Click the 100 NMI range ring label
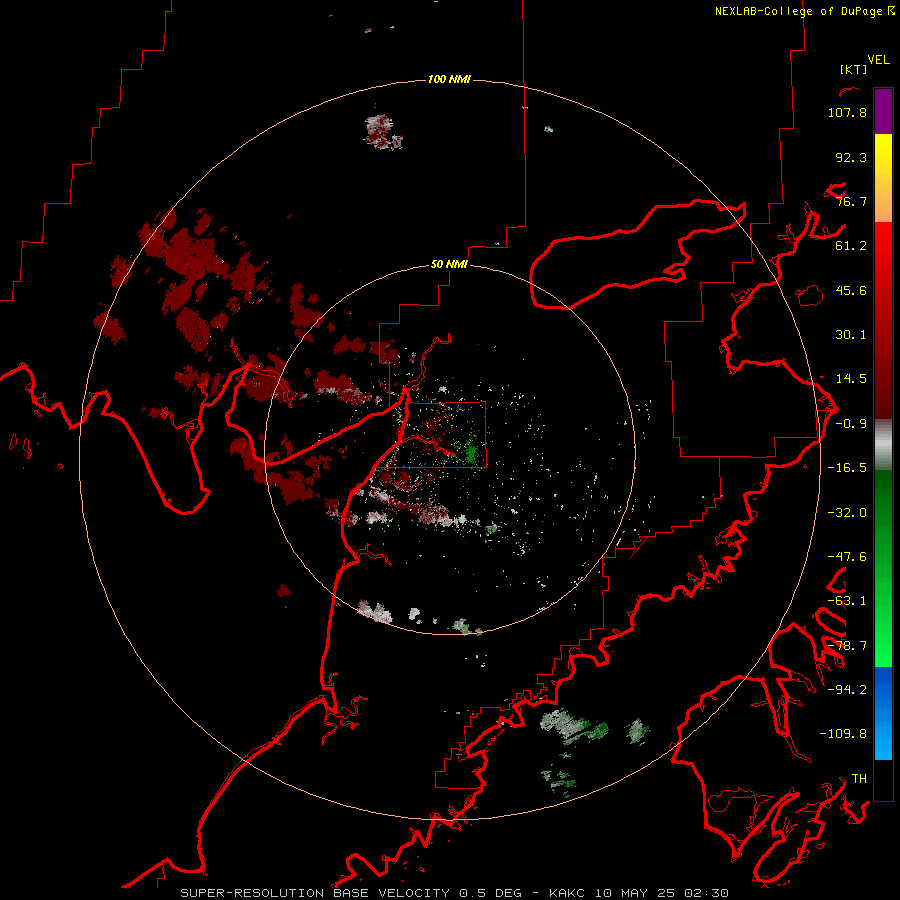 449,79
